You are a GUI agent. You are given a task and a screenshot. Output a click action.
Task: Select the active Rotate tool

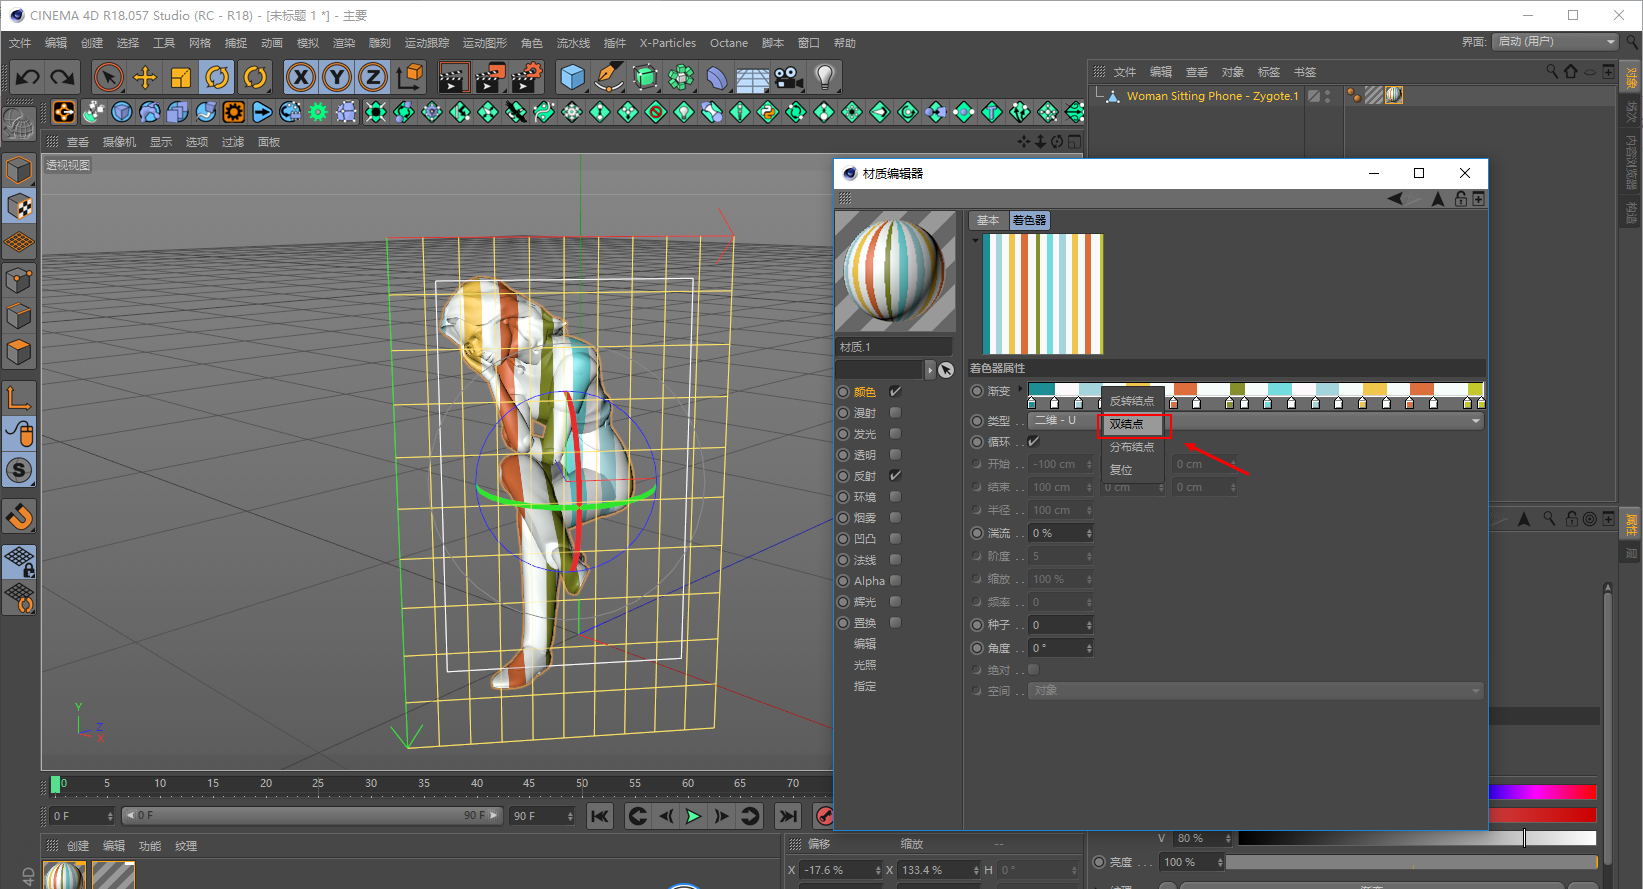(217, 77)
